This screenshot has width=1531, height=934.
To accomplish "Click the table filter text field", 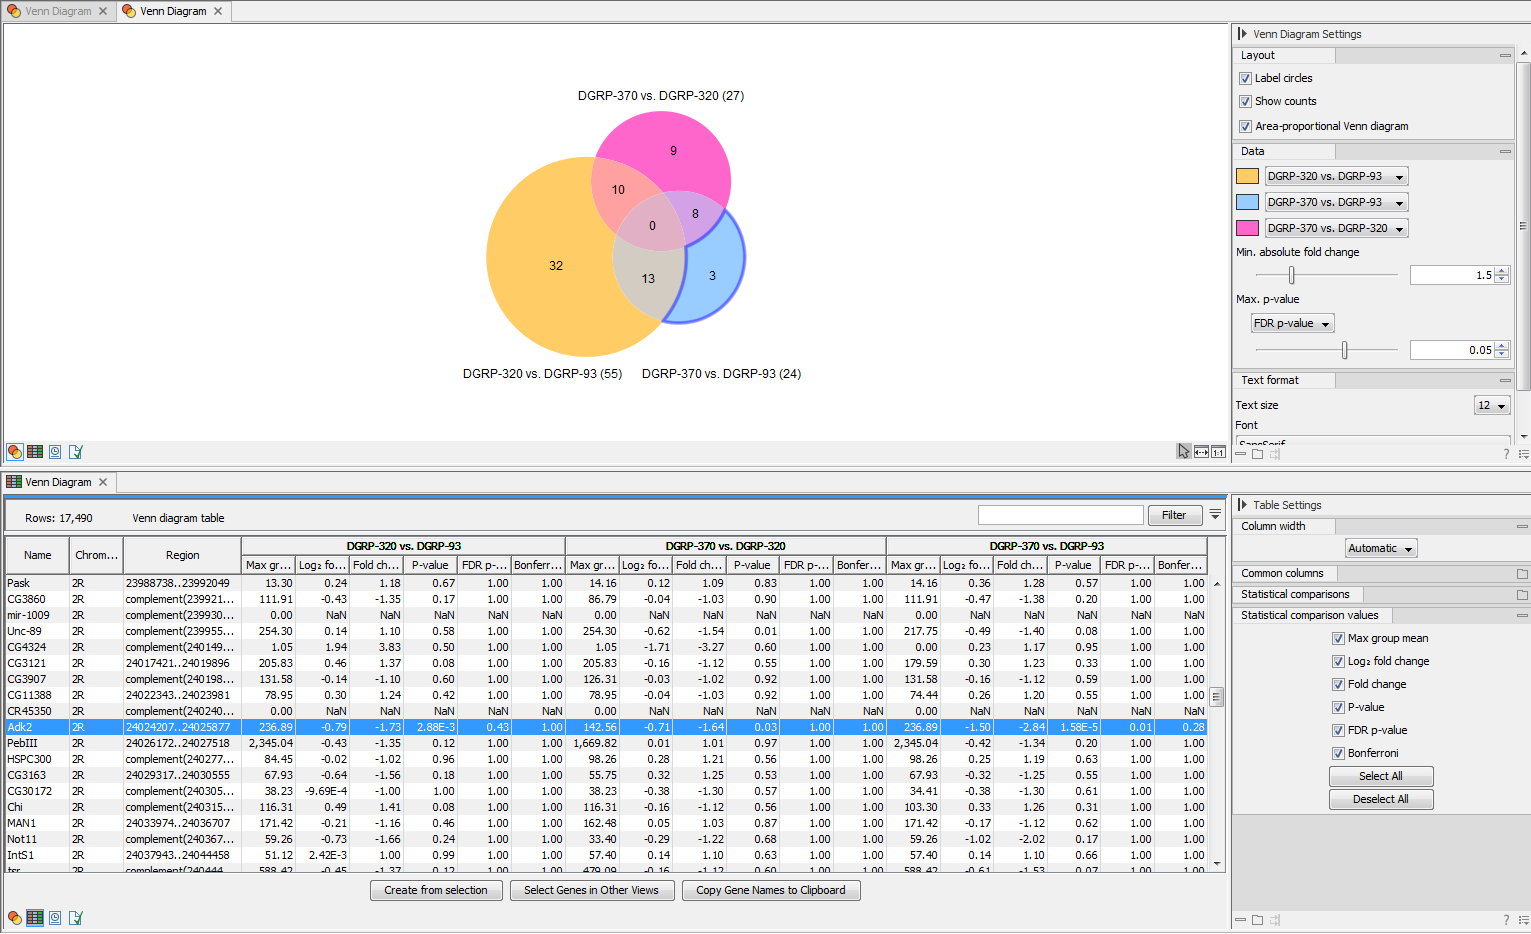I will pyautogui.click(x=1060, y=515).
